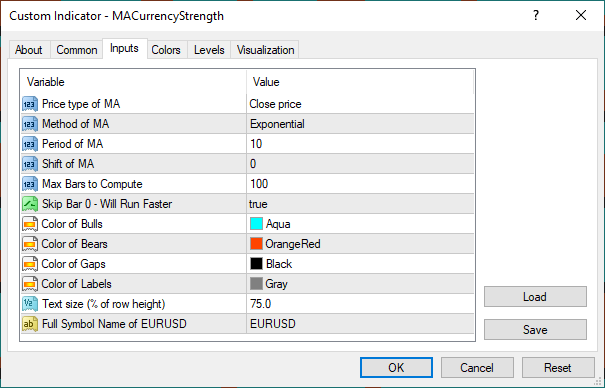
Task: Reset inputs with the Reset button
Action: click(x=558, y=368)
